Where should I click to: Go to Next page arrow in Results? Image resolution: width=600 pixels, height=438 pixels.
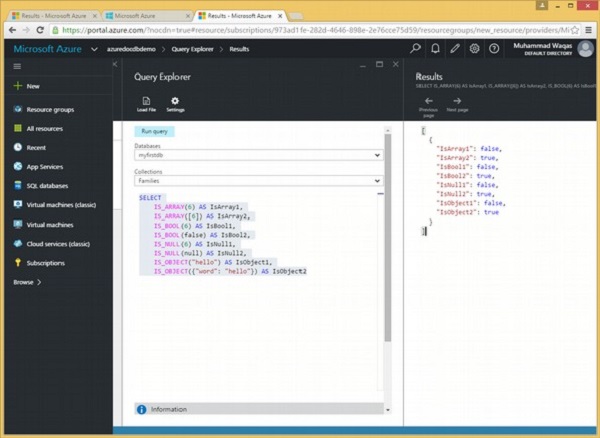tap(457, 101)
